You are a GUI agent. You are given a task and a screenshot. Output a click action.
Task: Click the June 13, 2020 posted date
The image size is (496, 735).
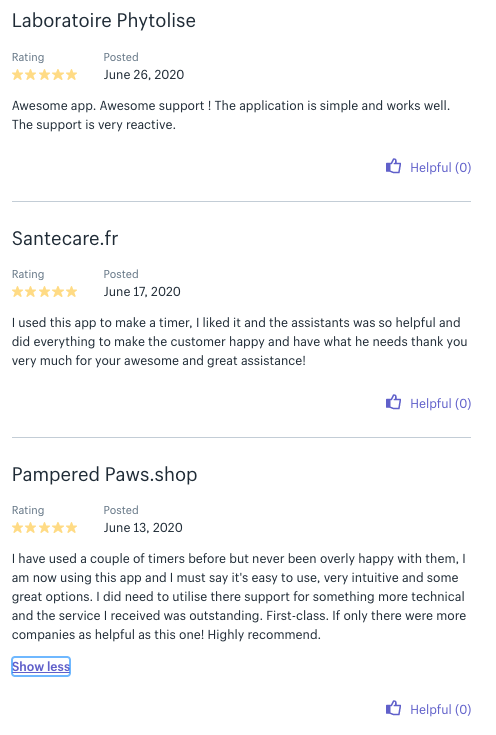[143, 528]
